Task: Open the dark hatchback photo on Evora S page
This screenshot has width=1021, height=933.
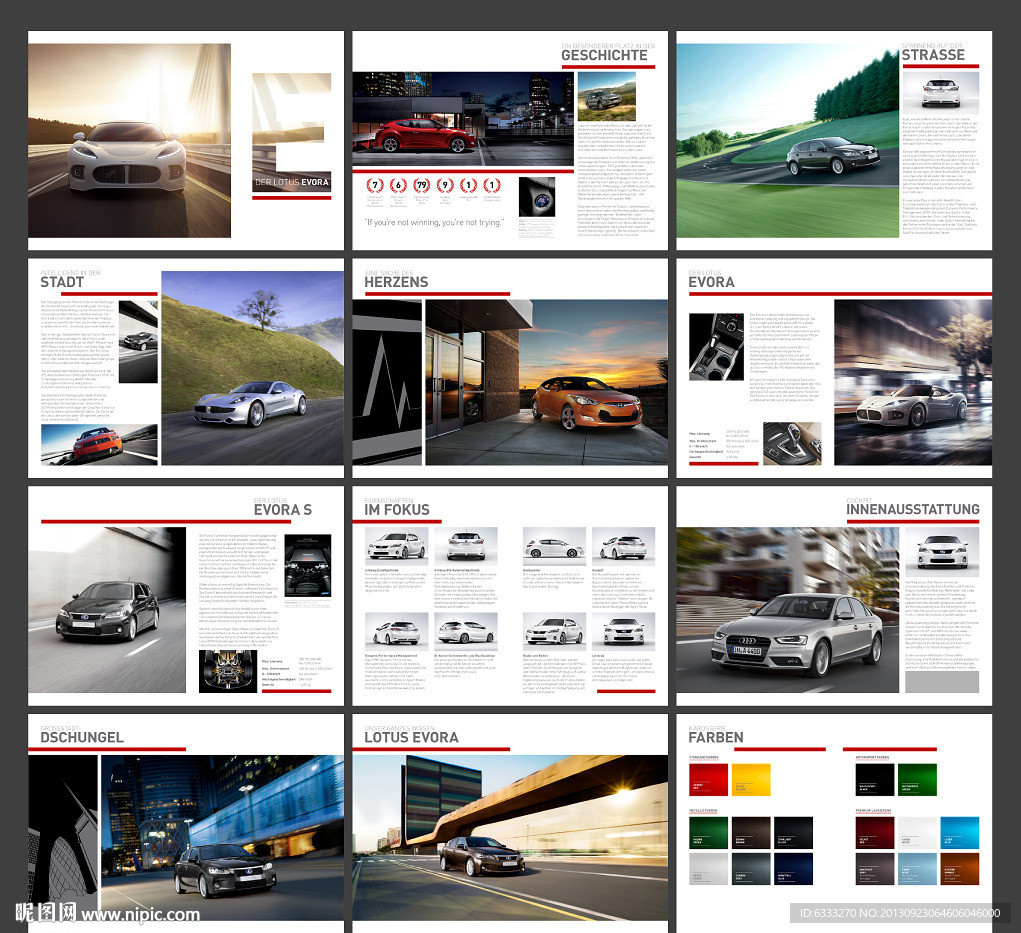Action: [107, 610]
